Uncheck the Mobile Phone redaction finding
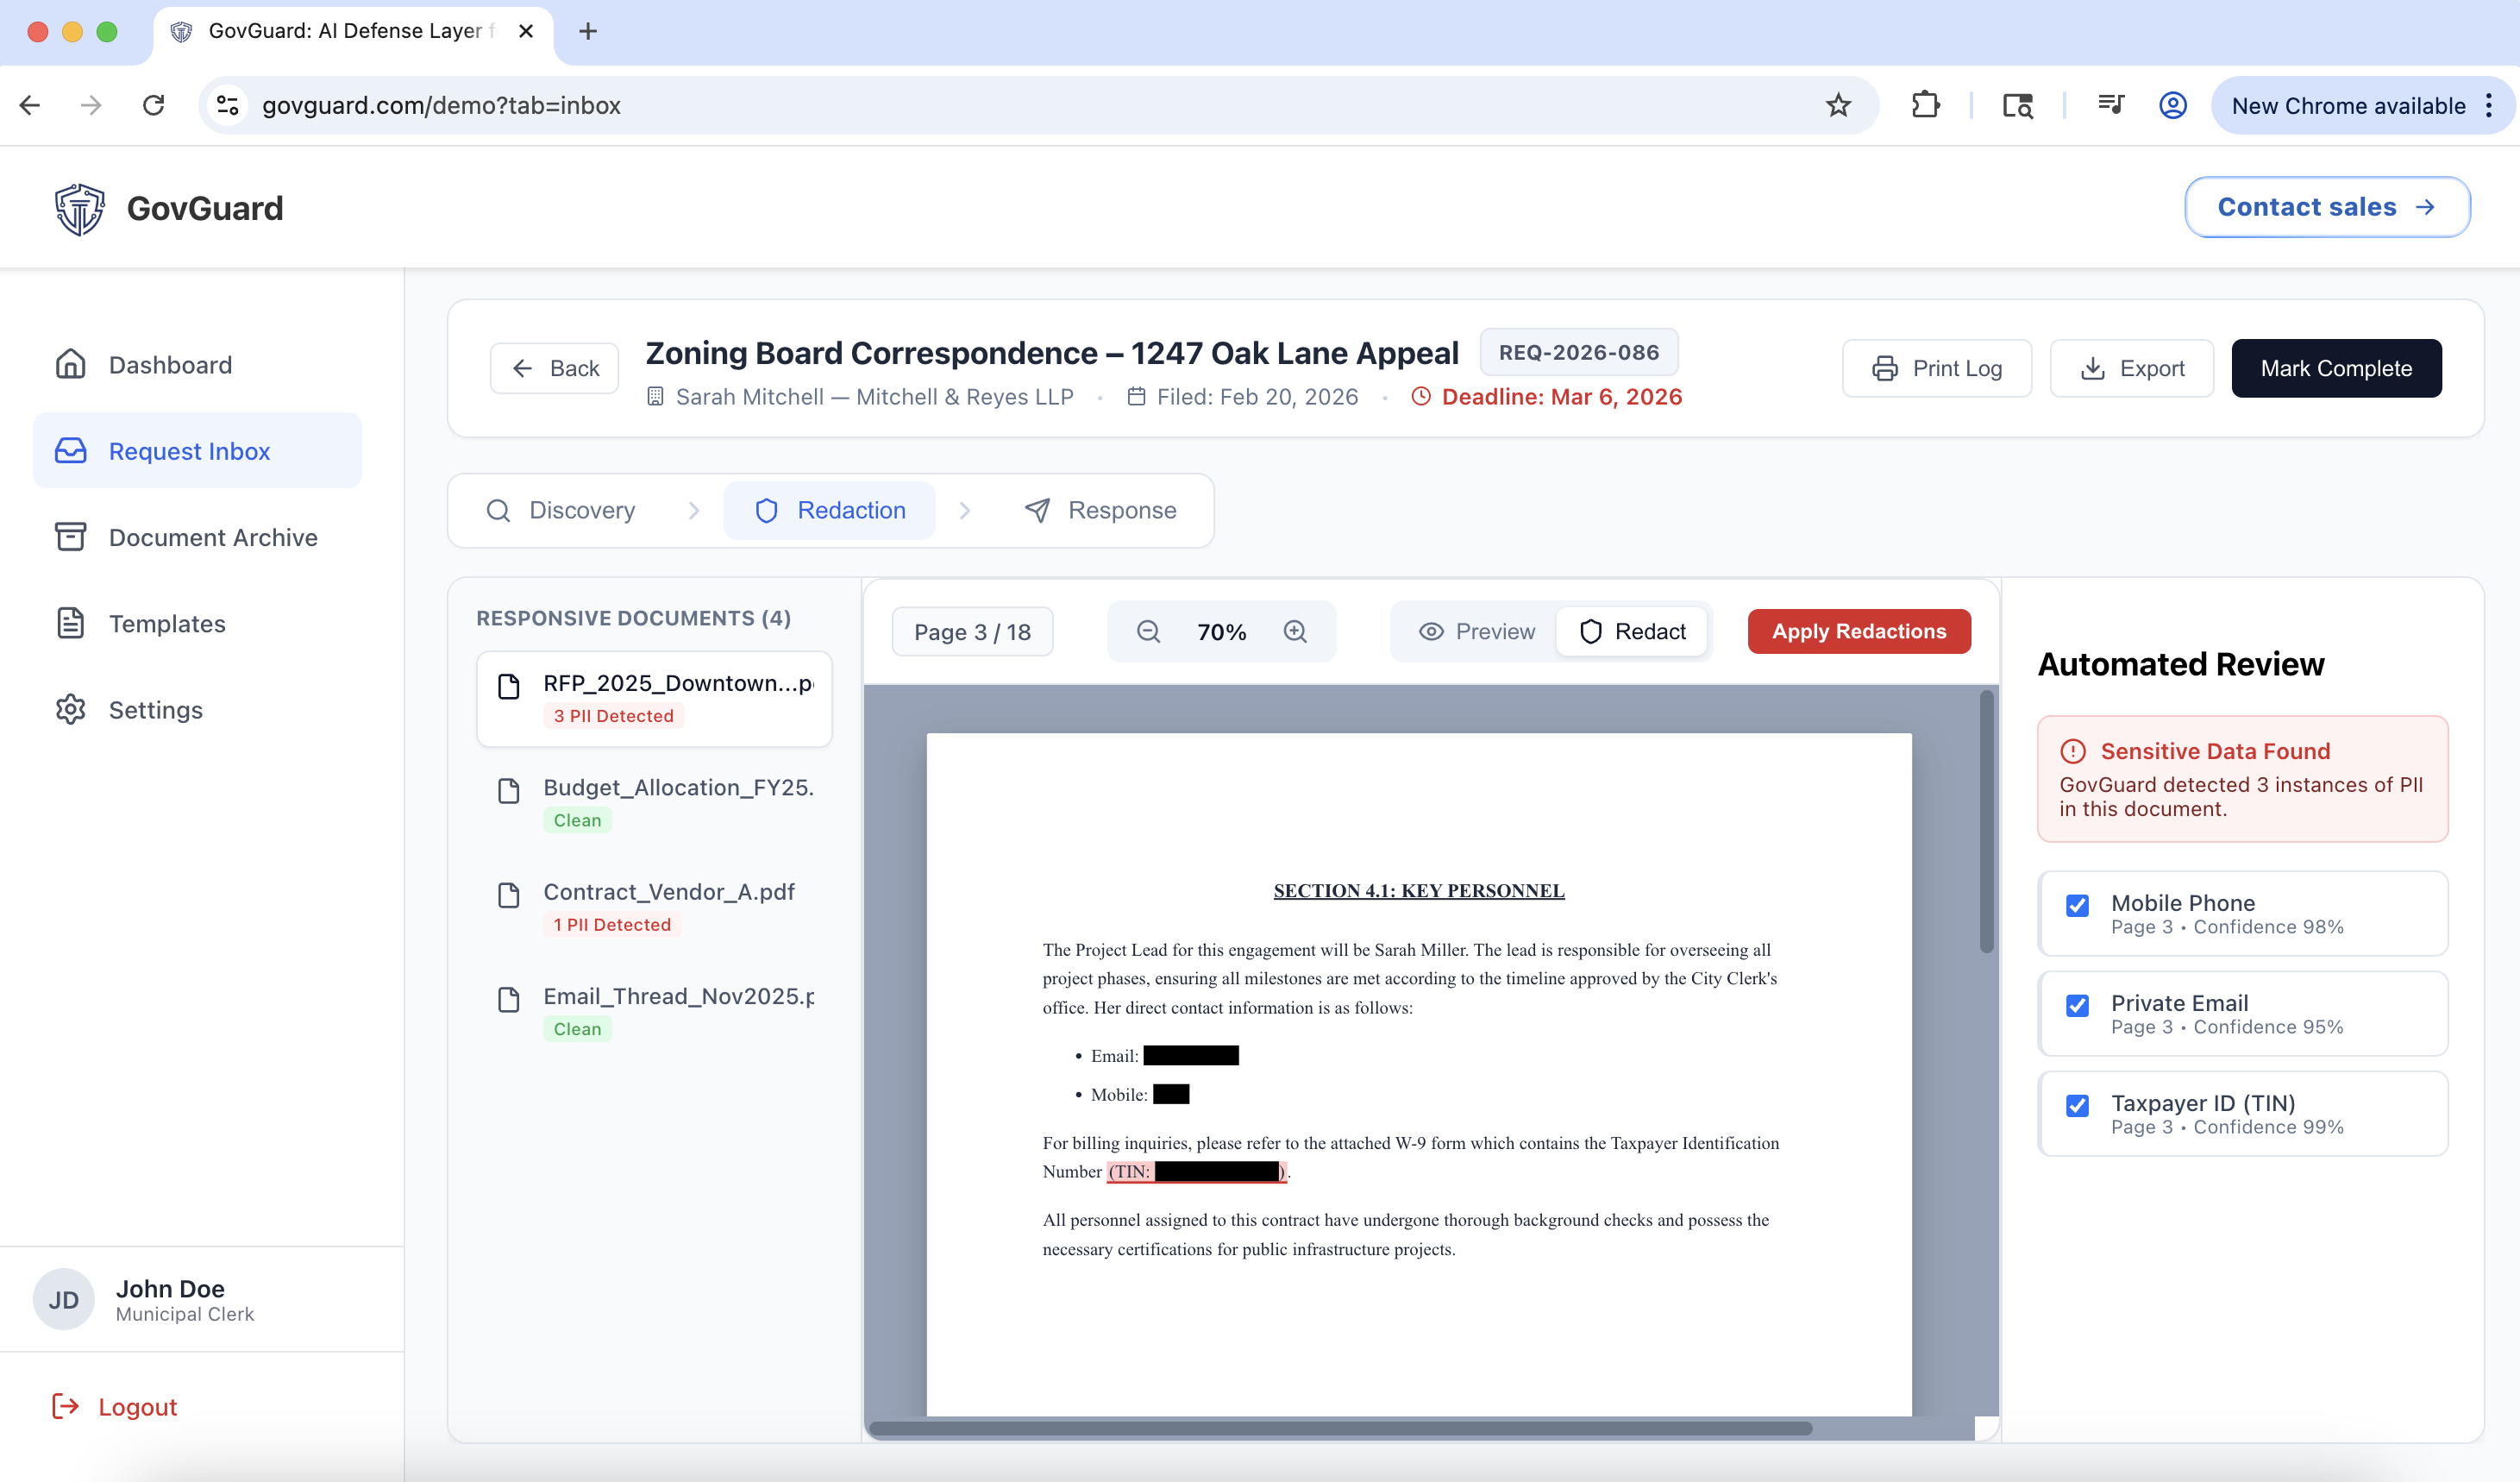This screenshot has width=2520, height=1482. point(2077,906)
